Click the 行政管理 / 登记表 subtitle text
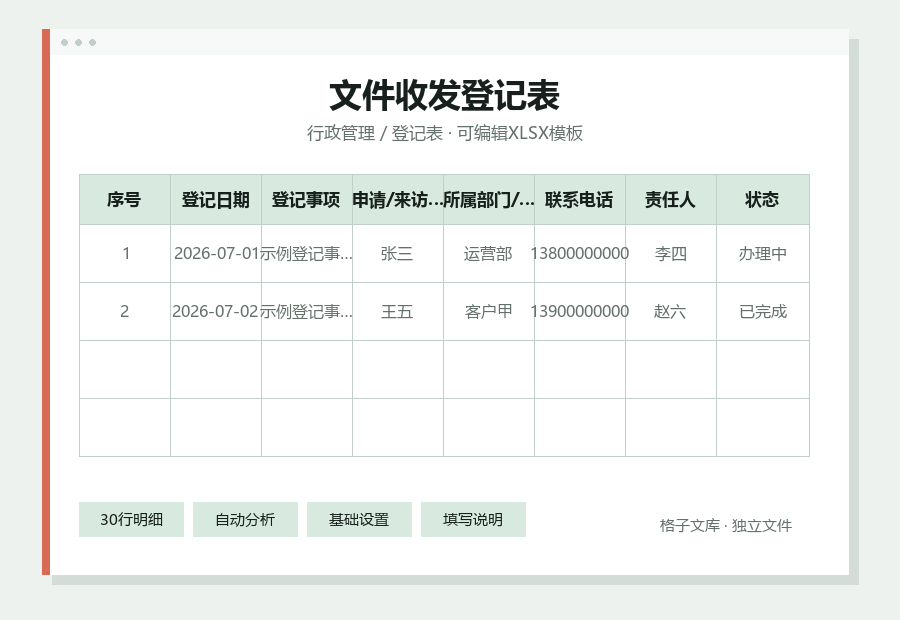This screenshot has width=900, height=620. [375, 133]
